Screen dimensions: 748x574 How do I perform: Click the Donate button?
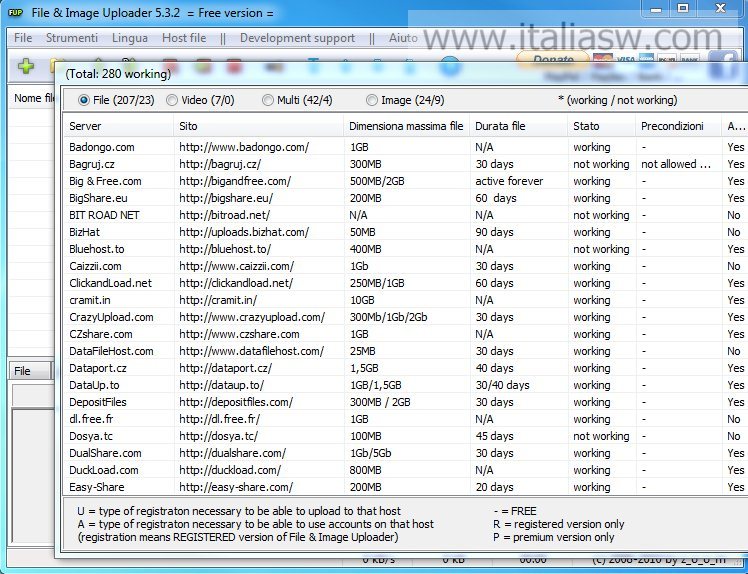click(553, 60)
